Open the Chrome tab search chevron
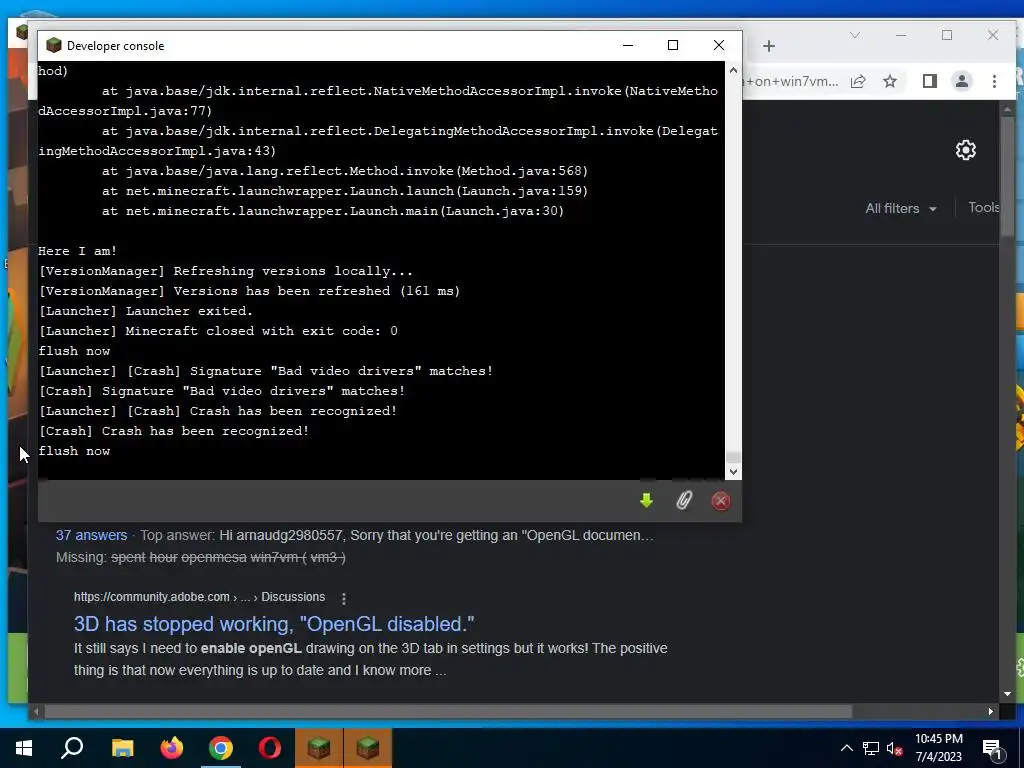Image resolution: width=1024 pixels, height=768 pixels. 855,35
